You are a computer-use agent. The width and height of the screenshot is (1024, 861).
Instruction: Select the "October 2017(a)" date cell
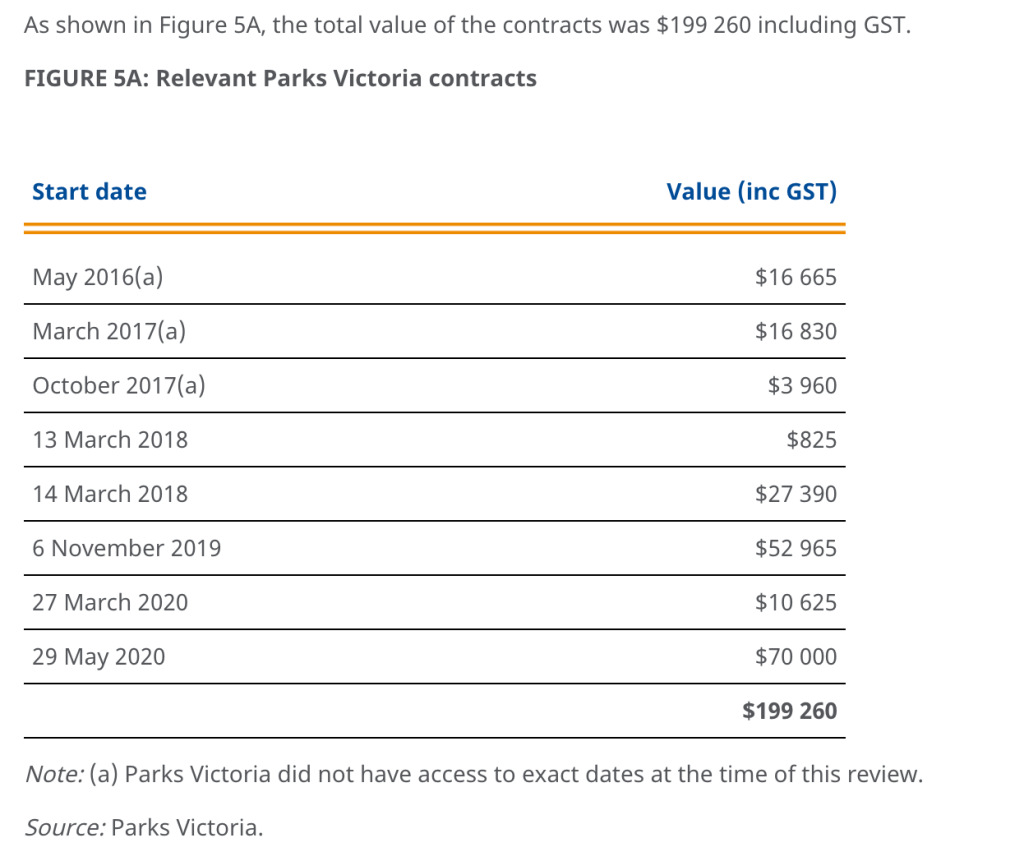(x=119, y=385)
